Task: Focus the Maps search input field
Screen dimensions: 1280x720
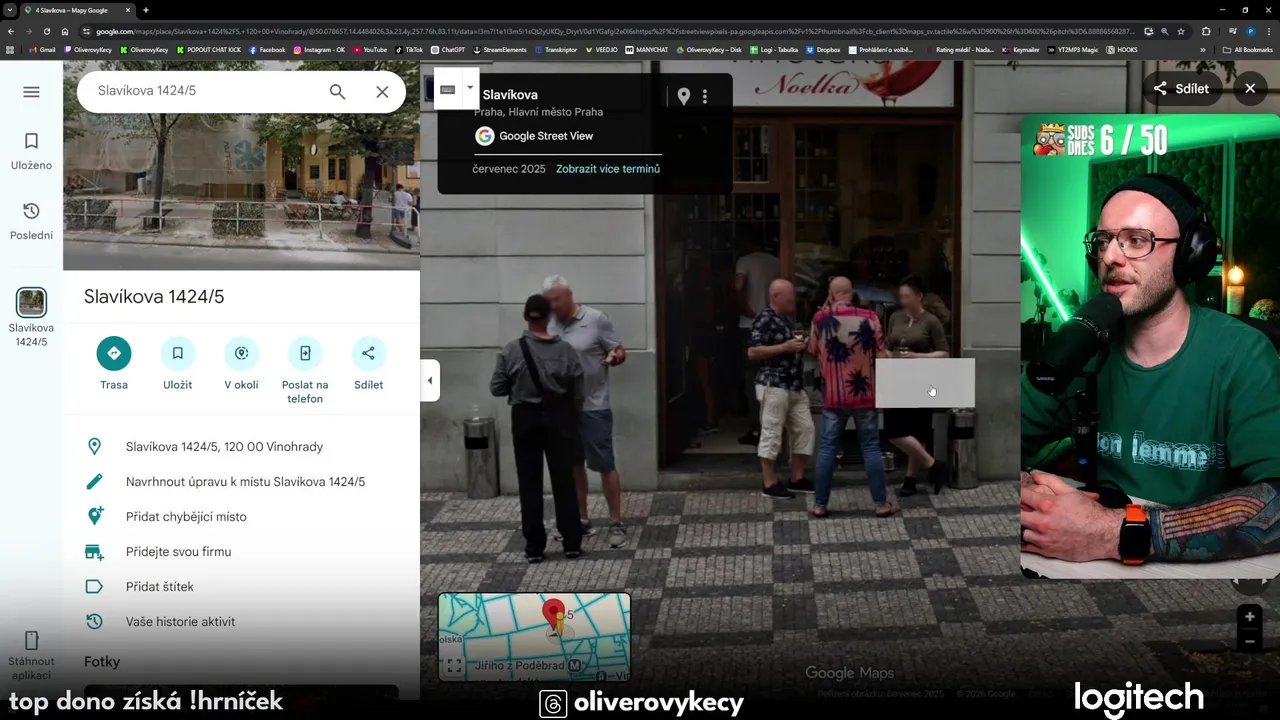Action: pyautogui.click(x=205, y=91)
